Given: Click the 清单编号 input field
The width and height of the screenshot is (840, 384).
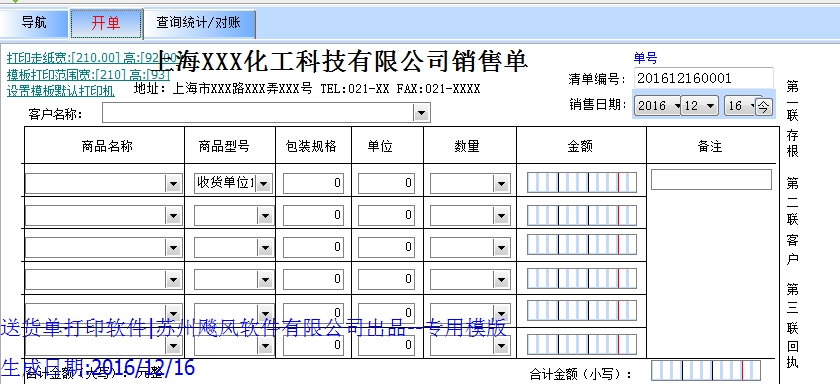Looking at the screenshot, I should [703, 78].
